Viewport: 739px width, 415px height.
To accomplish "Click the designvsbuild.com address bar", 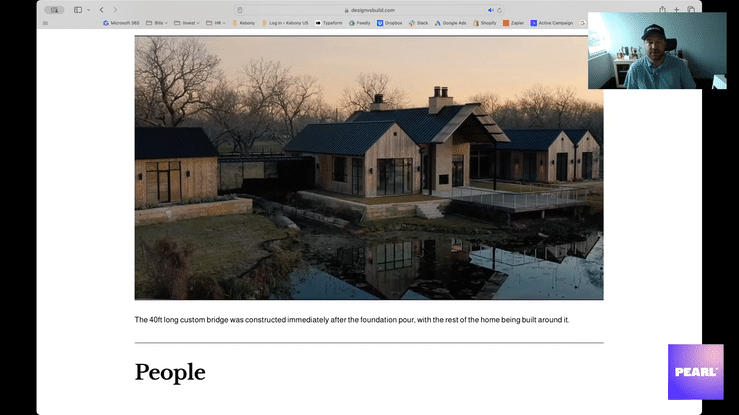I will 370,10.
